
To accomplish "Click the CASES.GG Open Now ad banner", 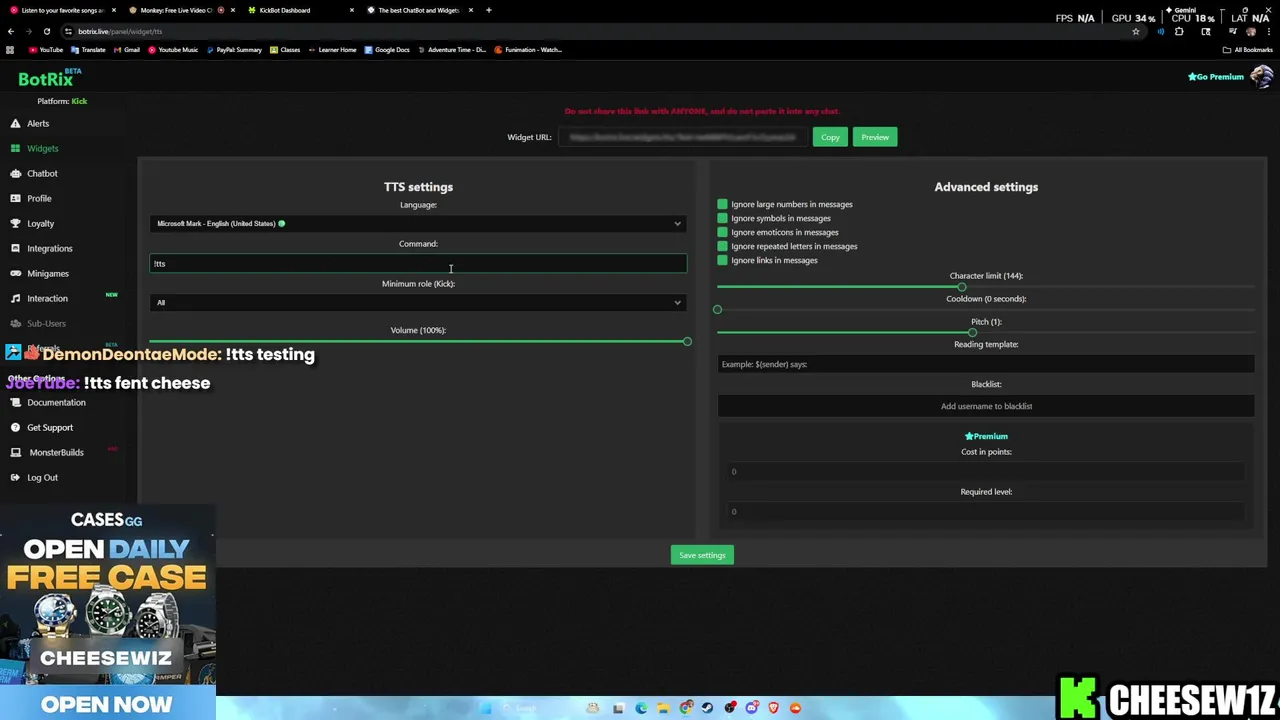I will (107, 612).
